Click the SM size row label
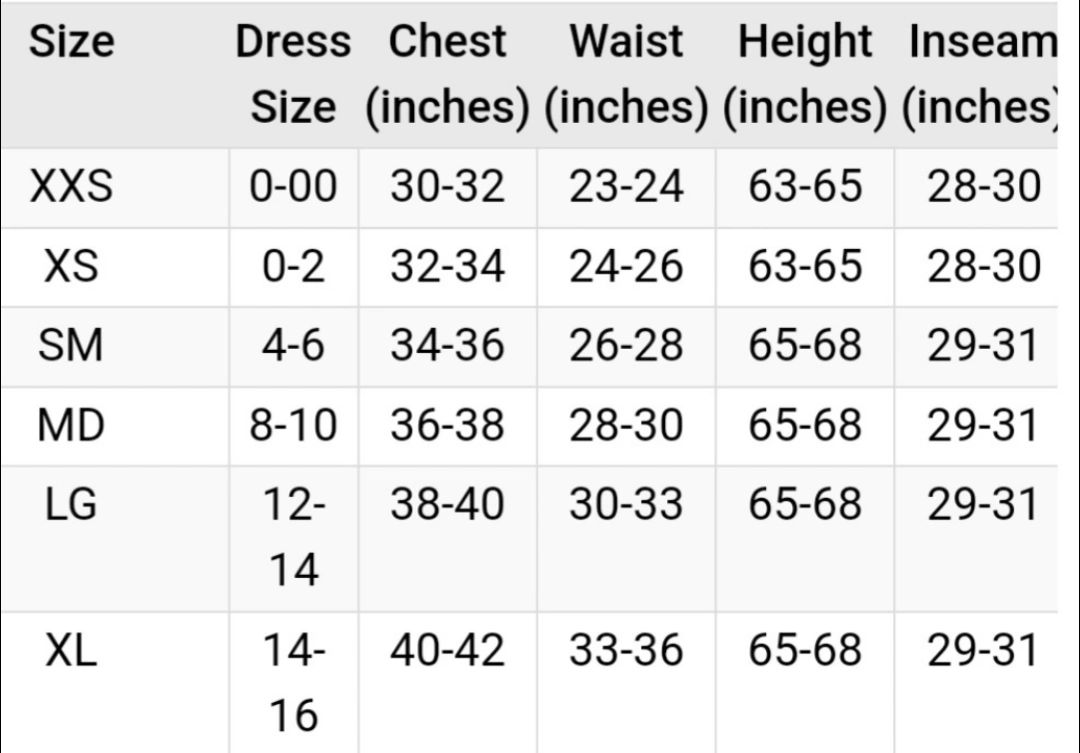The height and width of the screenshot is (753, 1080). pyautogui.click(x=71, y=345)
